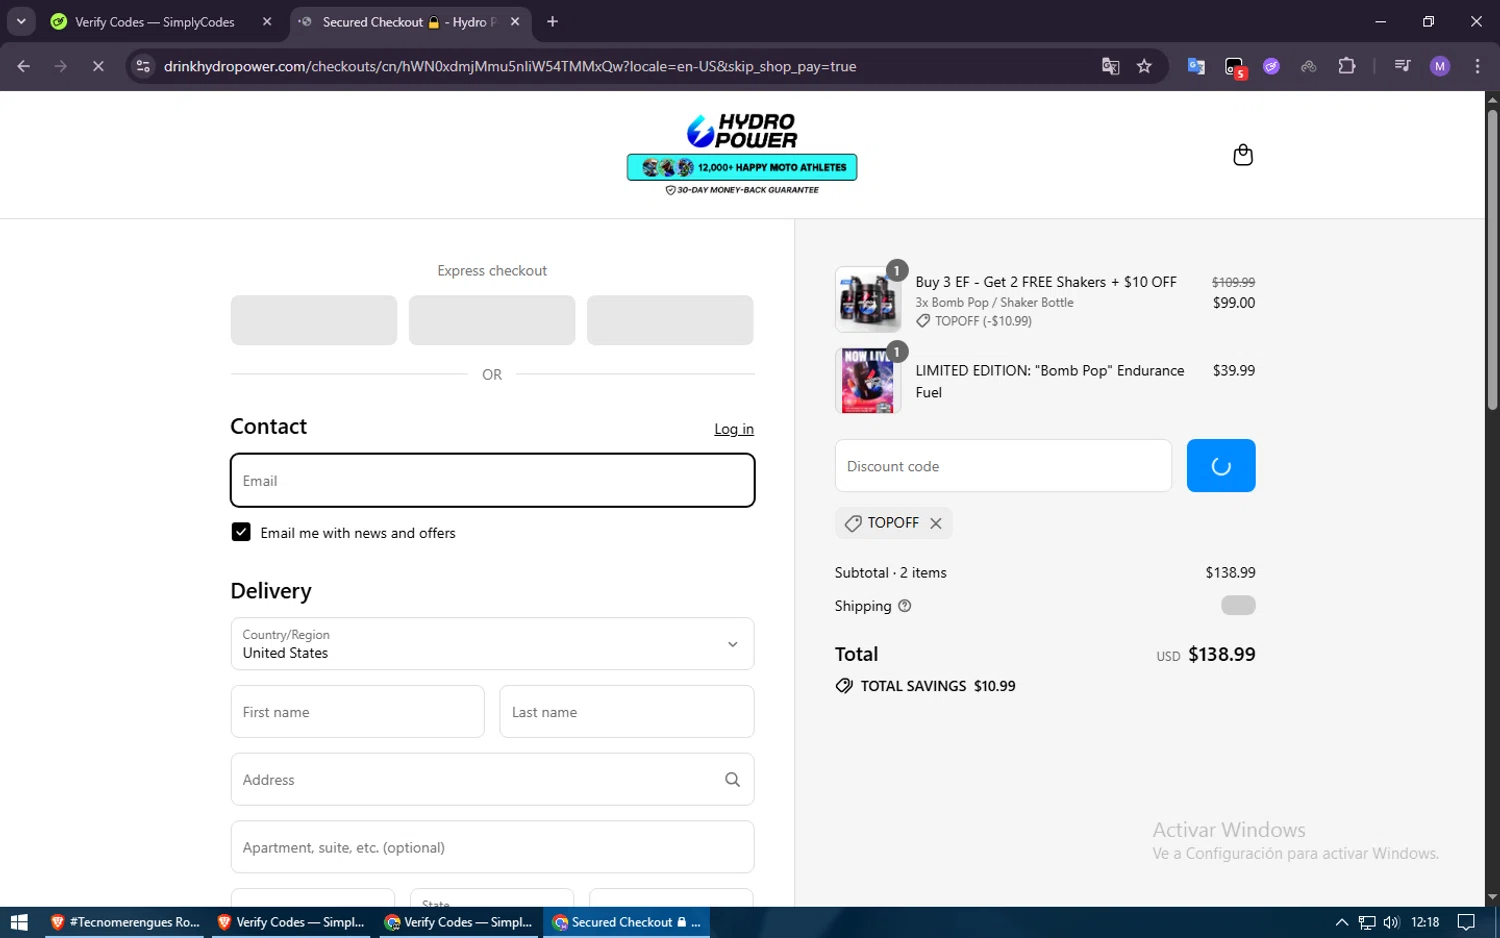Viewport: 1500px width, 938px height.
Task: Close the Verify Codes tab
Action: (267, 22)
